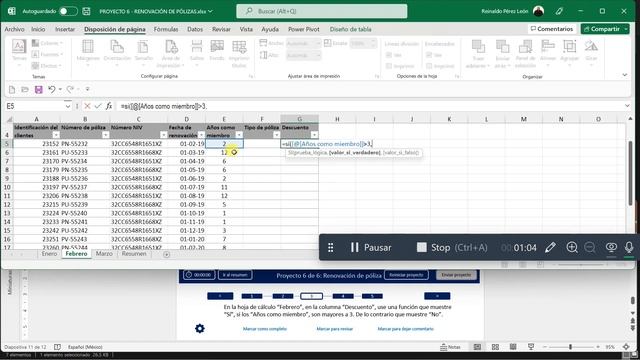This screenshot has width=640, height=360.
Task: Pause the screen recording
Action: tap(371, 247)
